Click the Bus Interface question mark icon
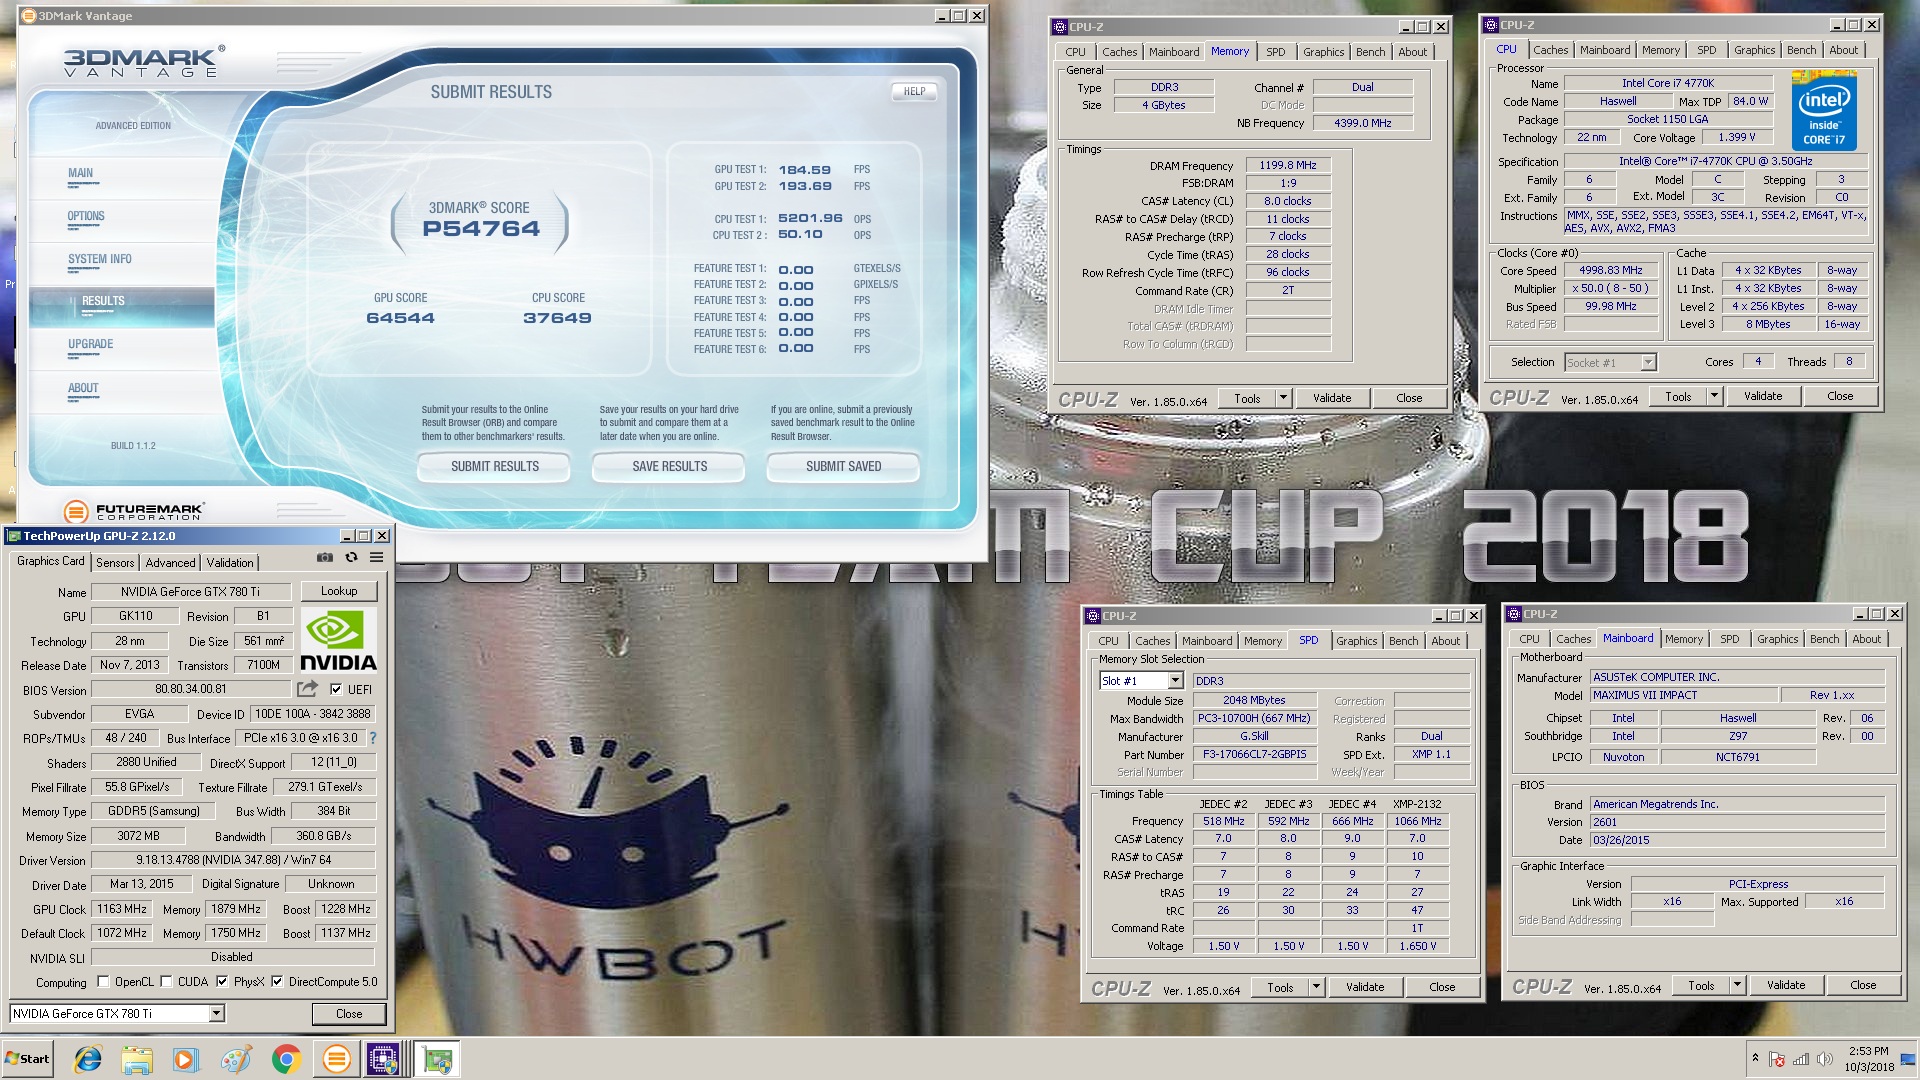This screenshot has width=1920, height=1080. [373, 738]
